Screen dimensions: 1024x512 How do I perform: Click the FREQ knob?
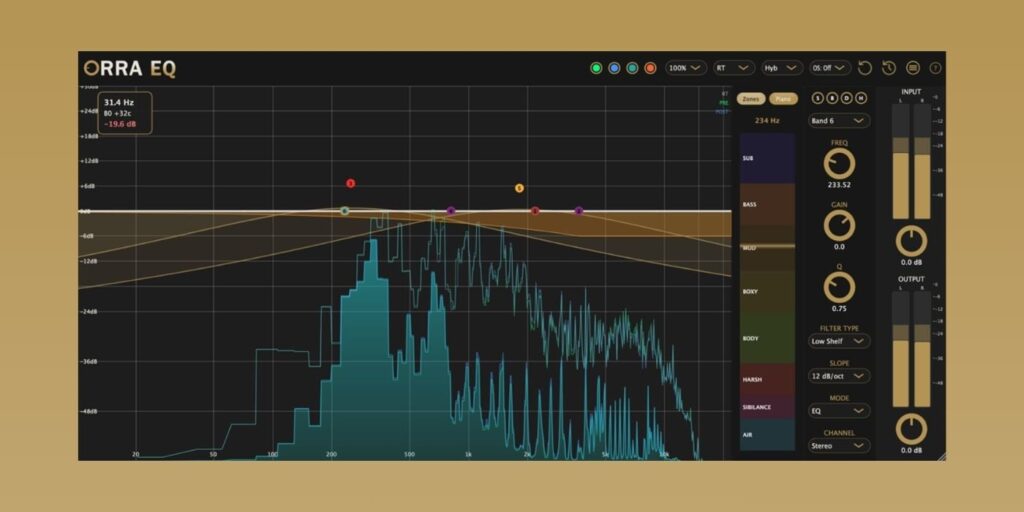[x=839, y=163]
